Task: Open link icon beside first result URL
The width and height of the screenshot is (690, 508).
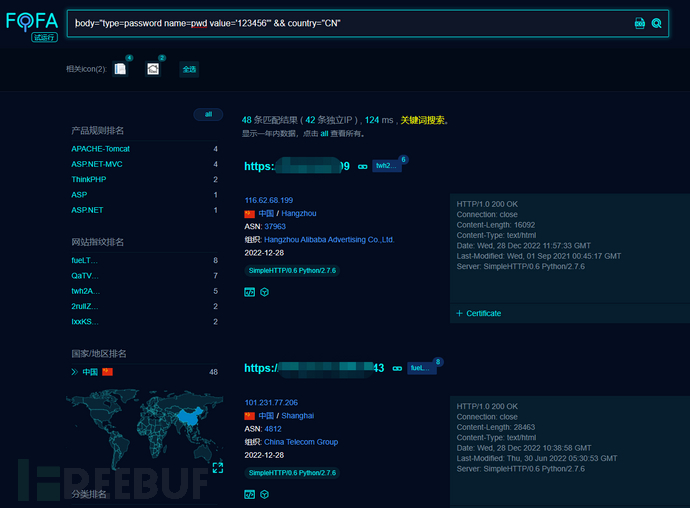Action: 362,166
